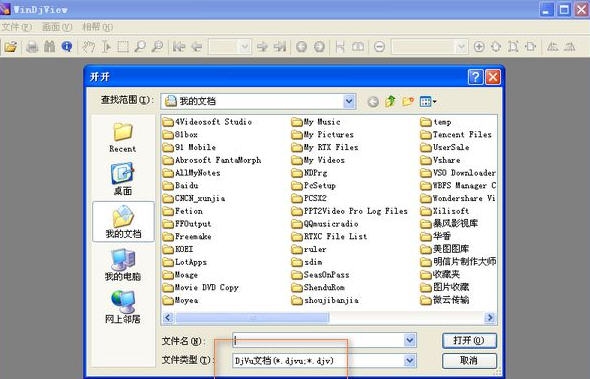Click the Previous page arrow icon
The image size is (590, 379).
pos(197,47)
